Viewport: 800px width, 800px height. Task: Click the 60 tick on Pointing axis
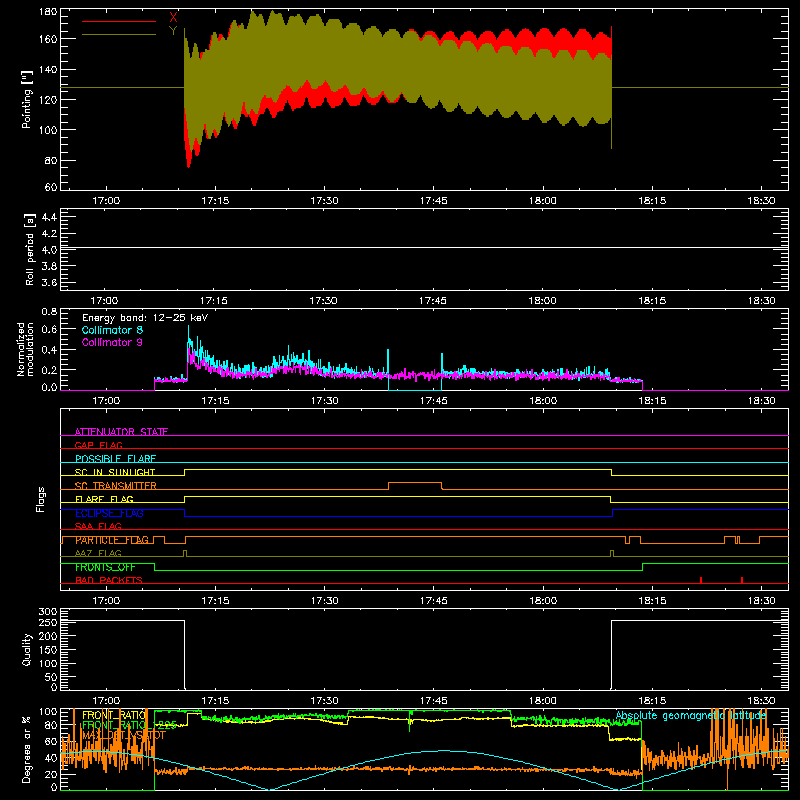pos(51,187)
